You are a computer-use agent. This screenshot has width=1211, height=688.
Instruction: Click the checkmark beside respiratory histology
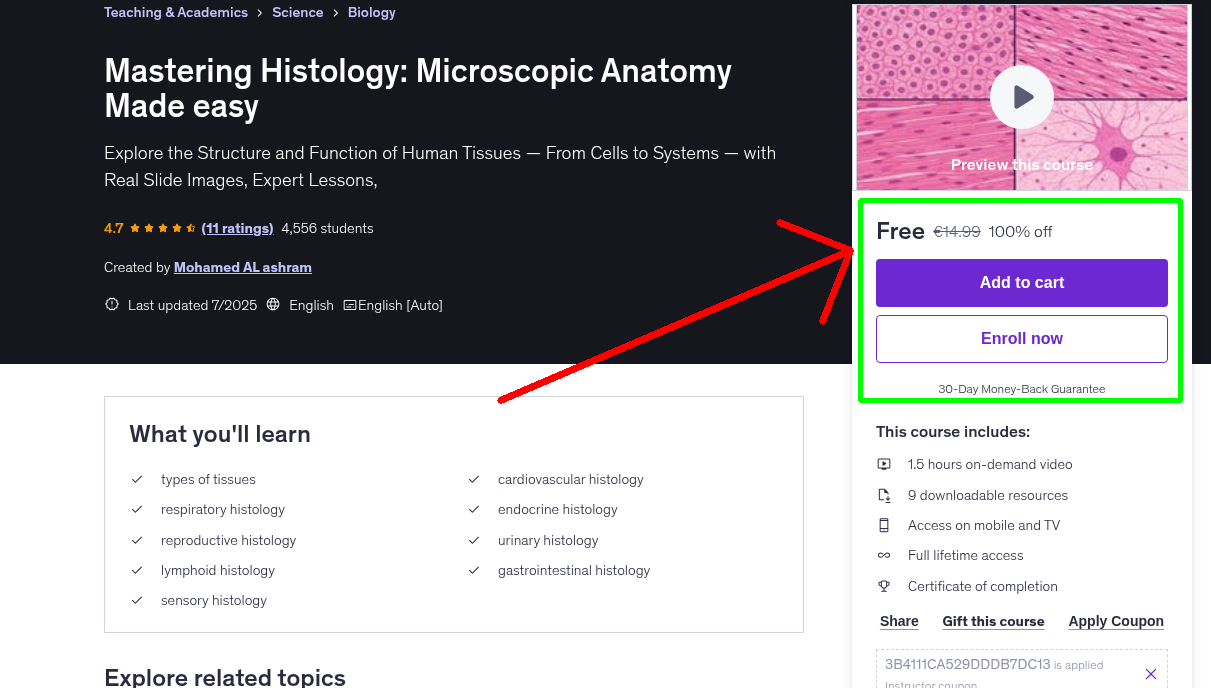click(137, 509)
